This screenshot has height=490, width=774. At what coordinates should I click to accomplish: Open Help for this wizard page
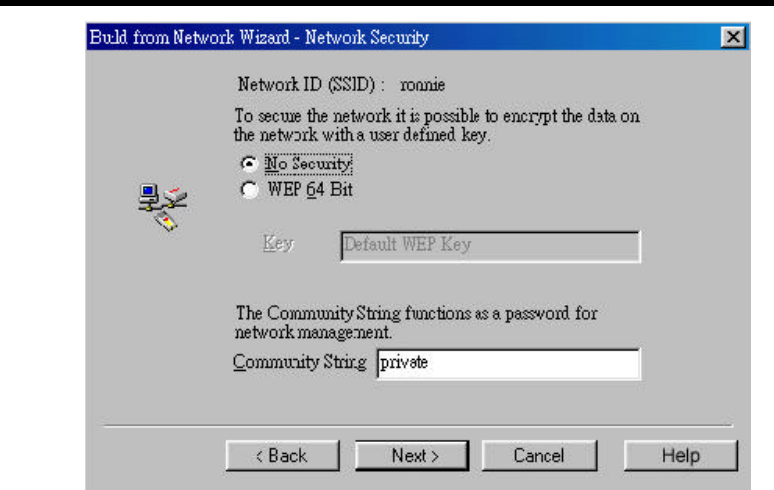681,455
